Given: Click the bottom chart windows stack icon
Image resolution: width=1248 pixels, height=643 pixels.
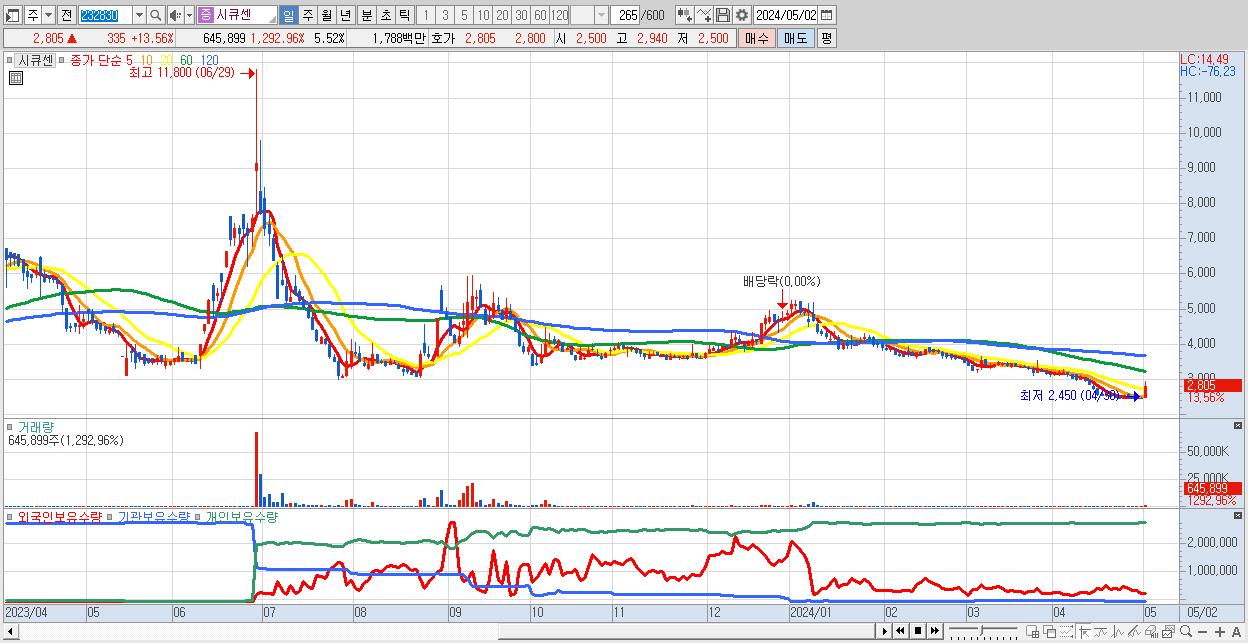Looking at the screenshot, I should click(x=1168, y=631).
